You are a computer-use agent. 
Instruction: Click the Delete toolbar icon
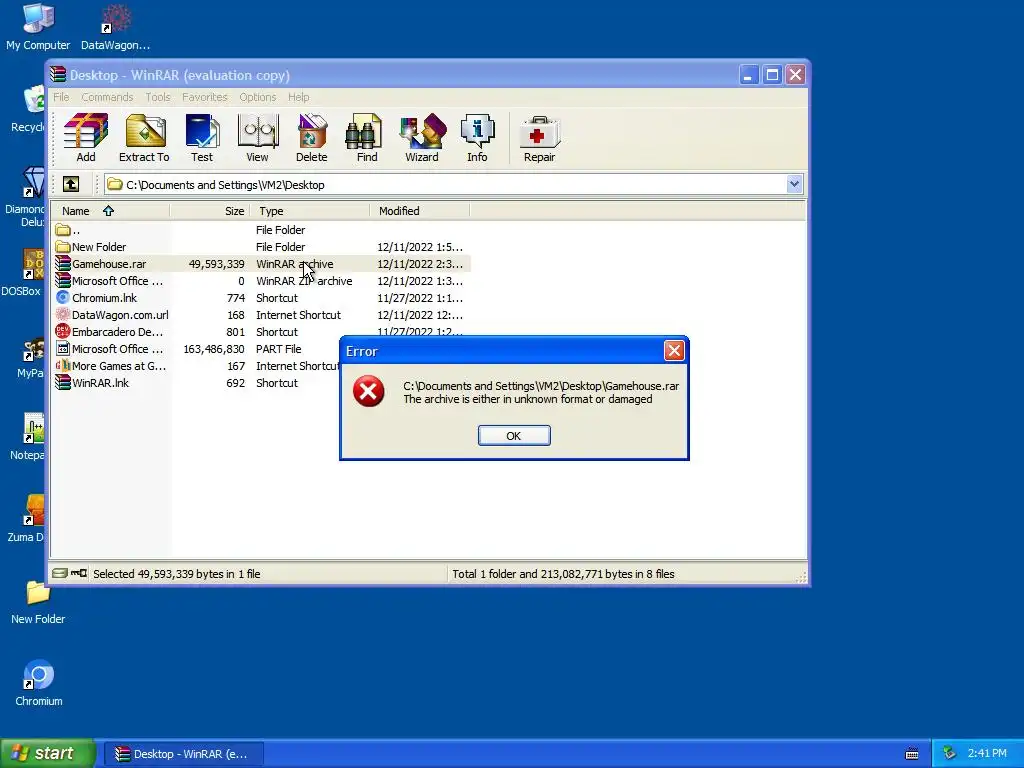click(312, 138)
